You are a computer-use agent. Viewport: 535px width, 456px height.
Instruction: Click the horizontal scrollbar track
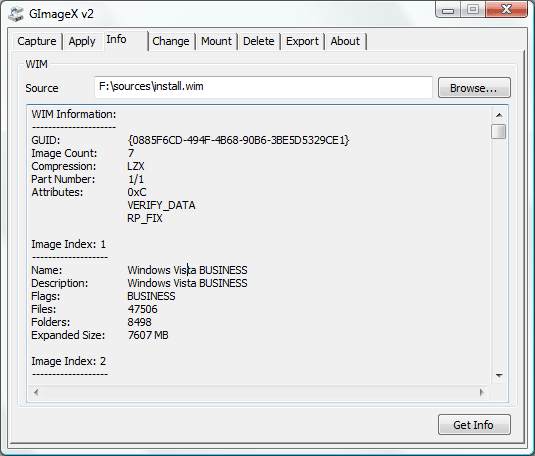click(259, 392)
